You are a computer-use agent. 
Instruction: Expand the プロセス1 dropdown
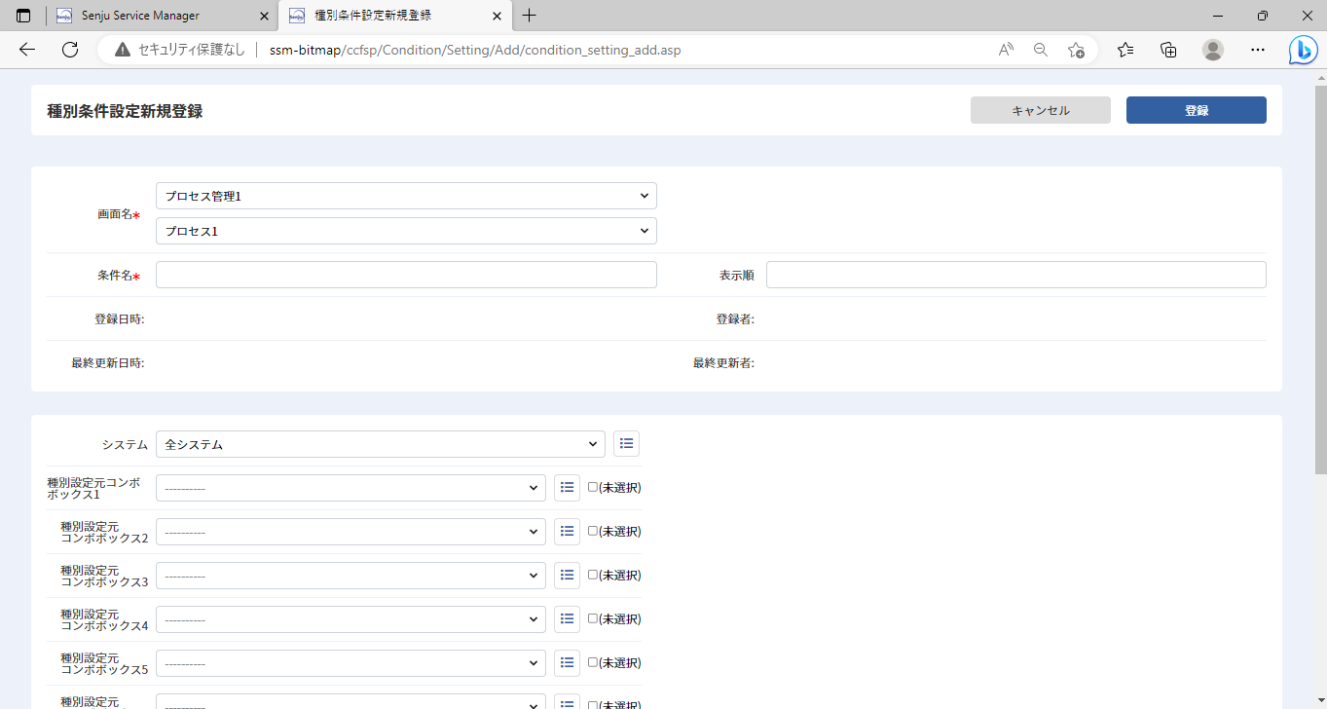coord(406,231)
